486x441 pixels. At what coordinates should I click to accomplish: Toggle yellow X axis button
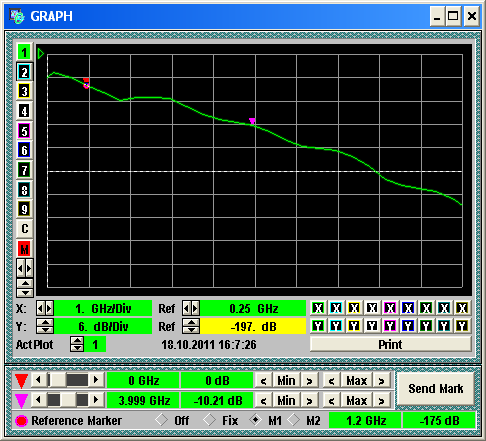pyautogui.click(x=354, y=308)
